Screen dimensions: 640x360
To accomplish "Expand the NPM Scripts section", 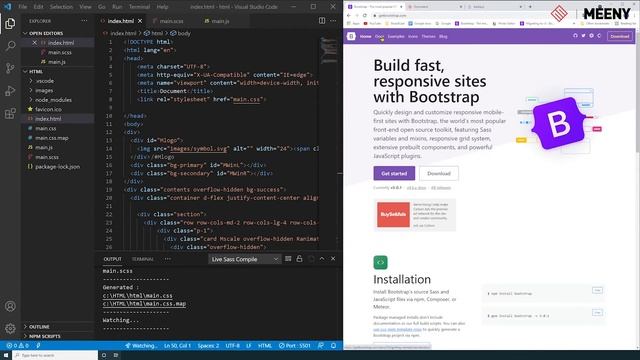I will pos(44,336).
